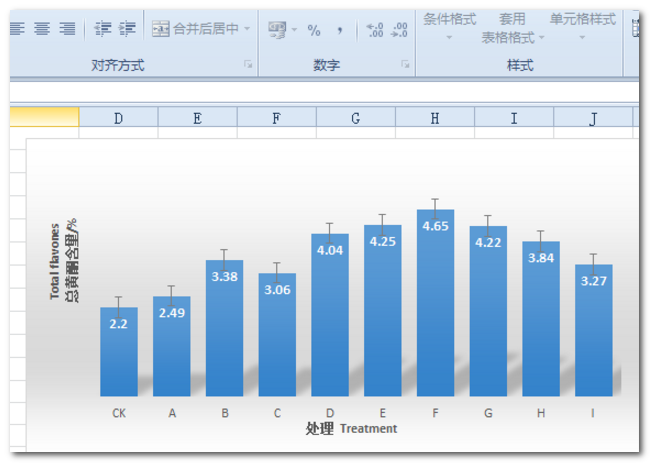This screenshot has width=650, height=463.
Task: Open the 合并后居中 dropdown arrow
Action: click(247, 29)
